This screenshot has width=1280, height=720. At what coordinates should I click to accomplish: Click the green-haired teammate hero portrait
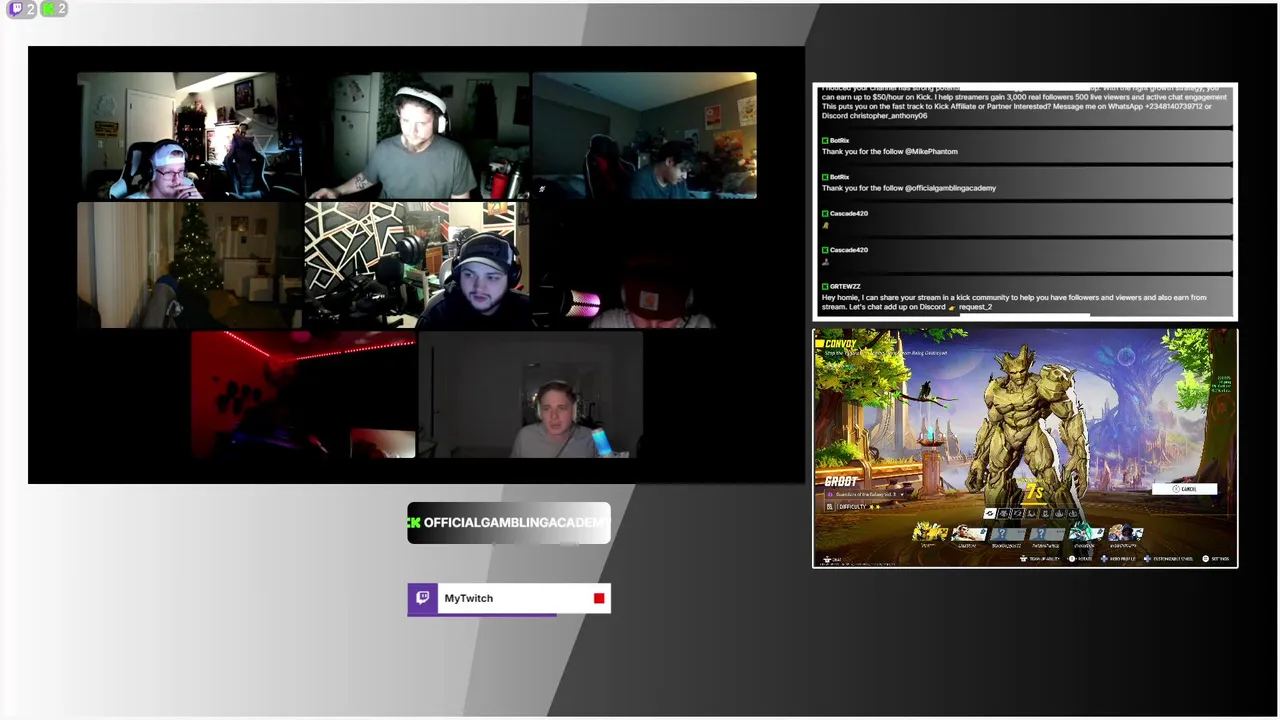(x=1085, y=533)
